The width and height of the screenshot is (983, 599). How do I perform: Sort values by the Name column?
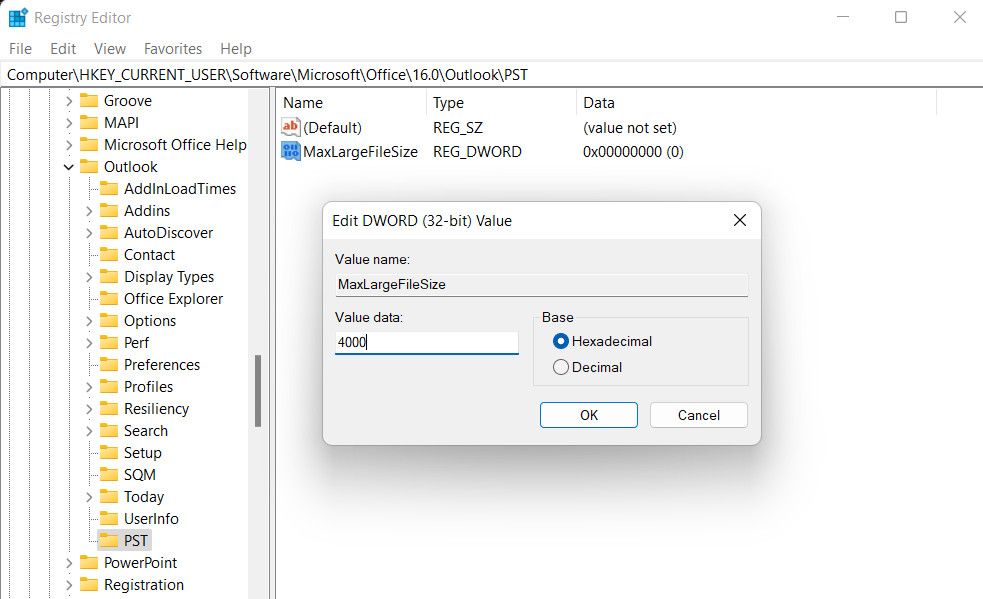[x=352, y=102]
